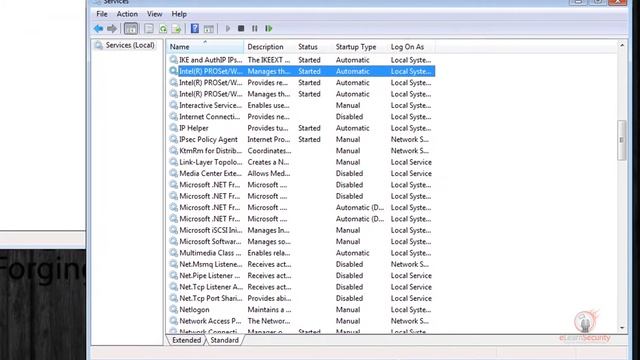
Task: Click 'Disabled' in Internet Connecti... row
Action: [x=349, y=117]
